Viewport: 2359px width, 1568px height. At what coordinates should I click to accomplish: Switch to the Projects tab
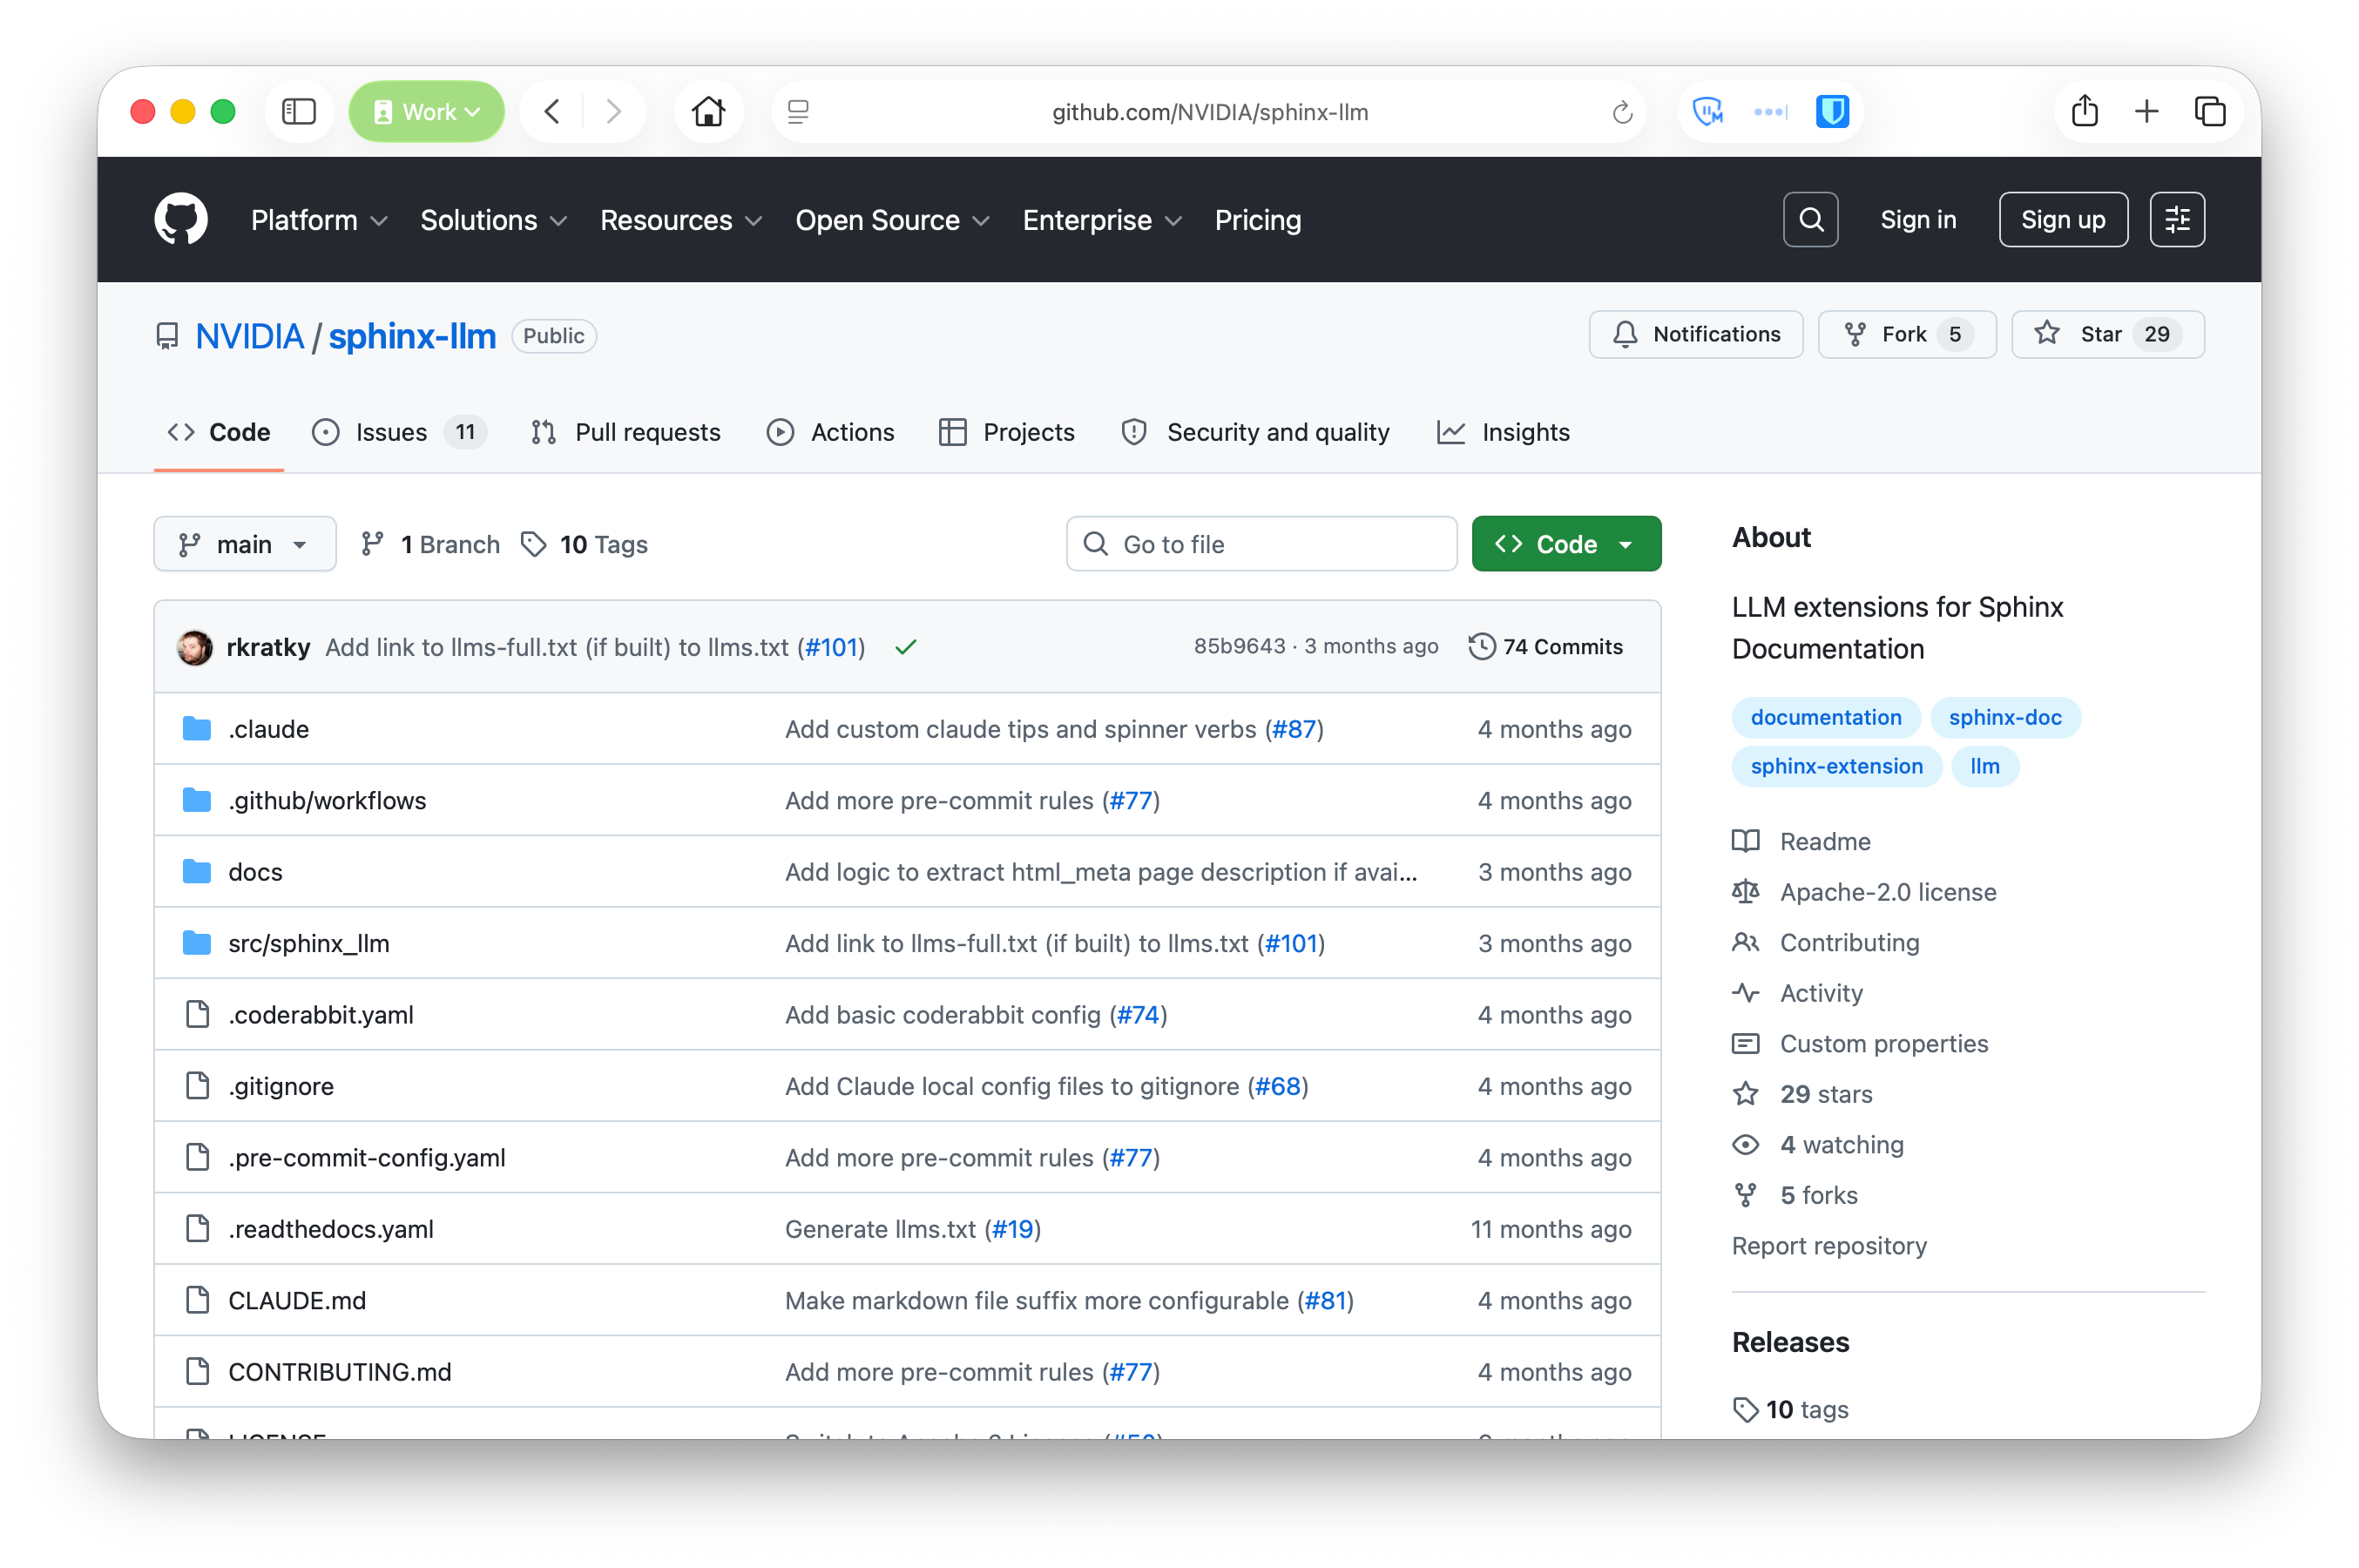point(1007,432)
